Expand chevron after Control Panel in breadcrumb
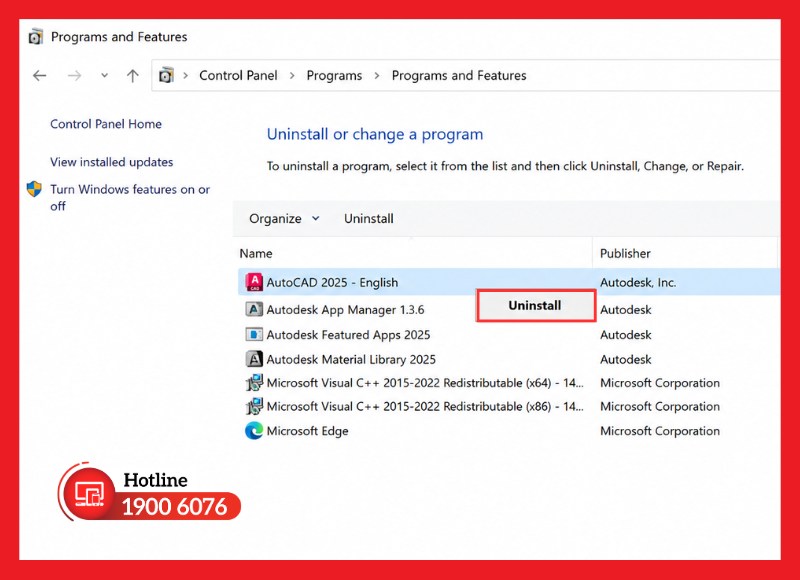The image size is (800, 580). (292, 75)
